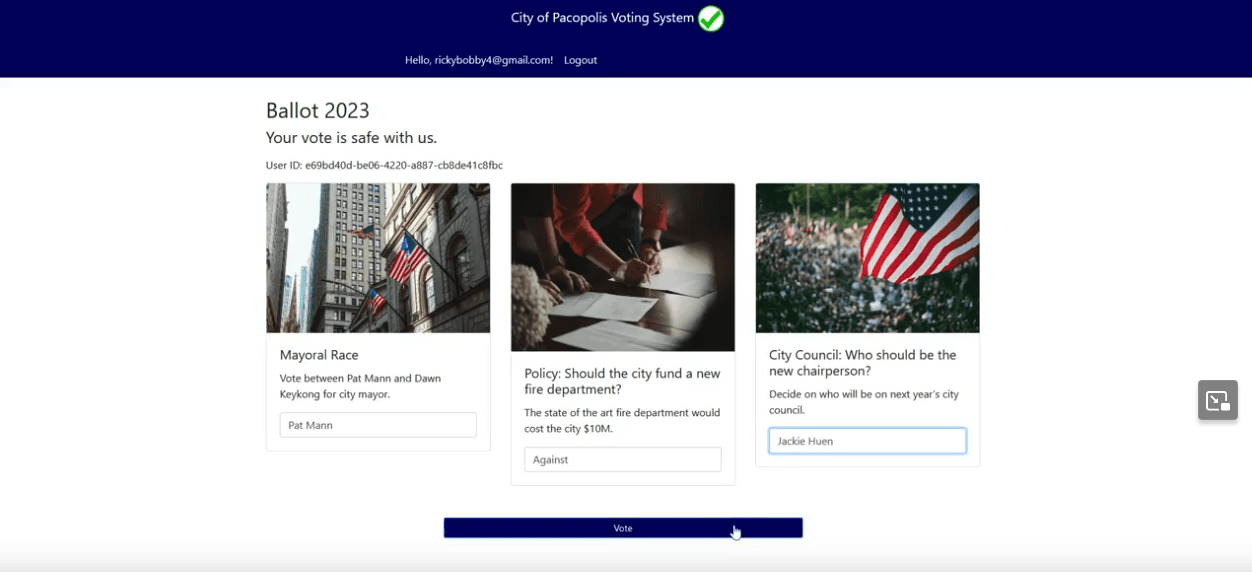Image resolution: width=1252 pixels, height=572 pixels.
Task: Log out via the Logout link
Action: click(x=580, y=60)
